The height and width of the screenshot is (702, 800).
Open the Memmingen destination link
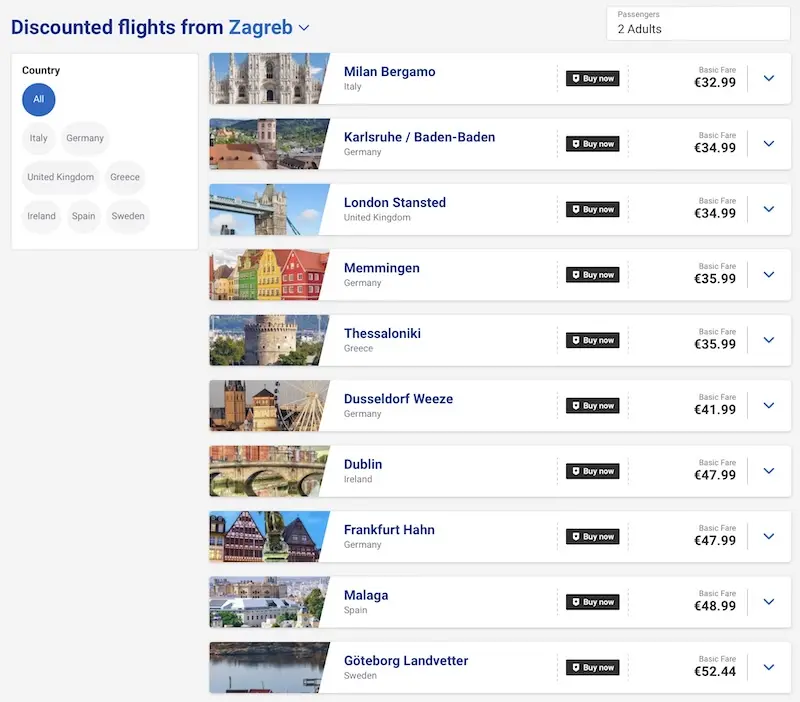[382, 268]
